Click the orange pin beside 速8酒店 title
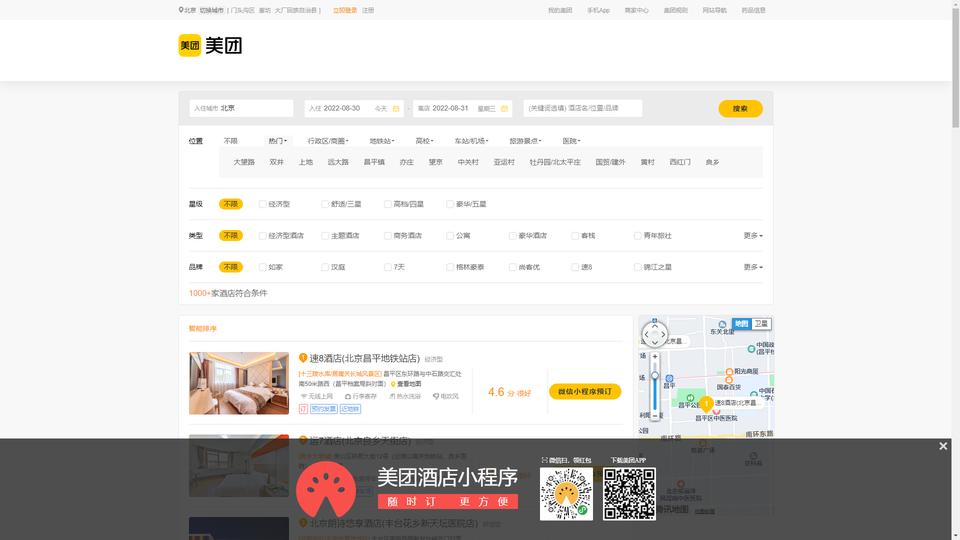 coord(302,358)
